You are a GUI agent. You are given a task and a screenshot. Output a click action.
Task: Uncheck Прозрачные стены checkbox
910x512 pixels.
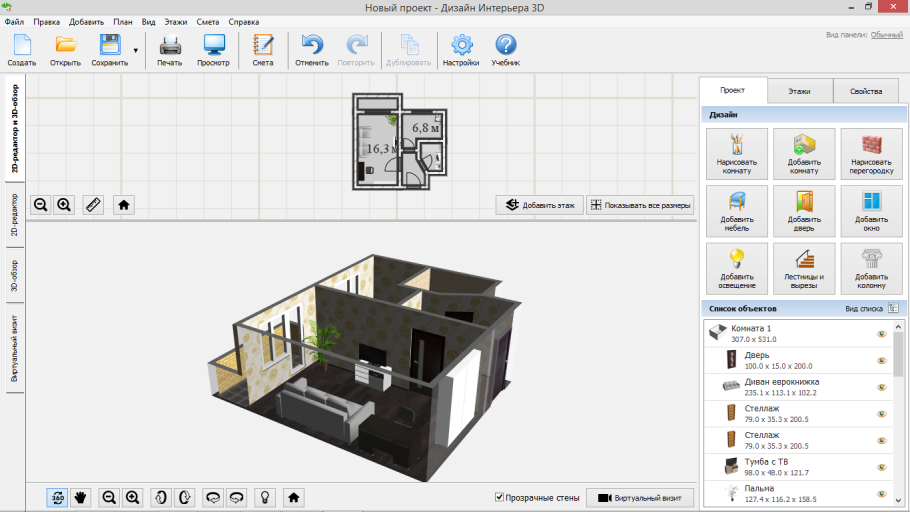coord(500,497)
